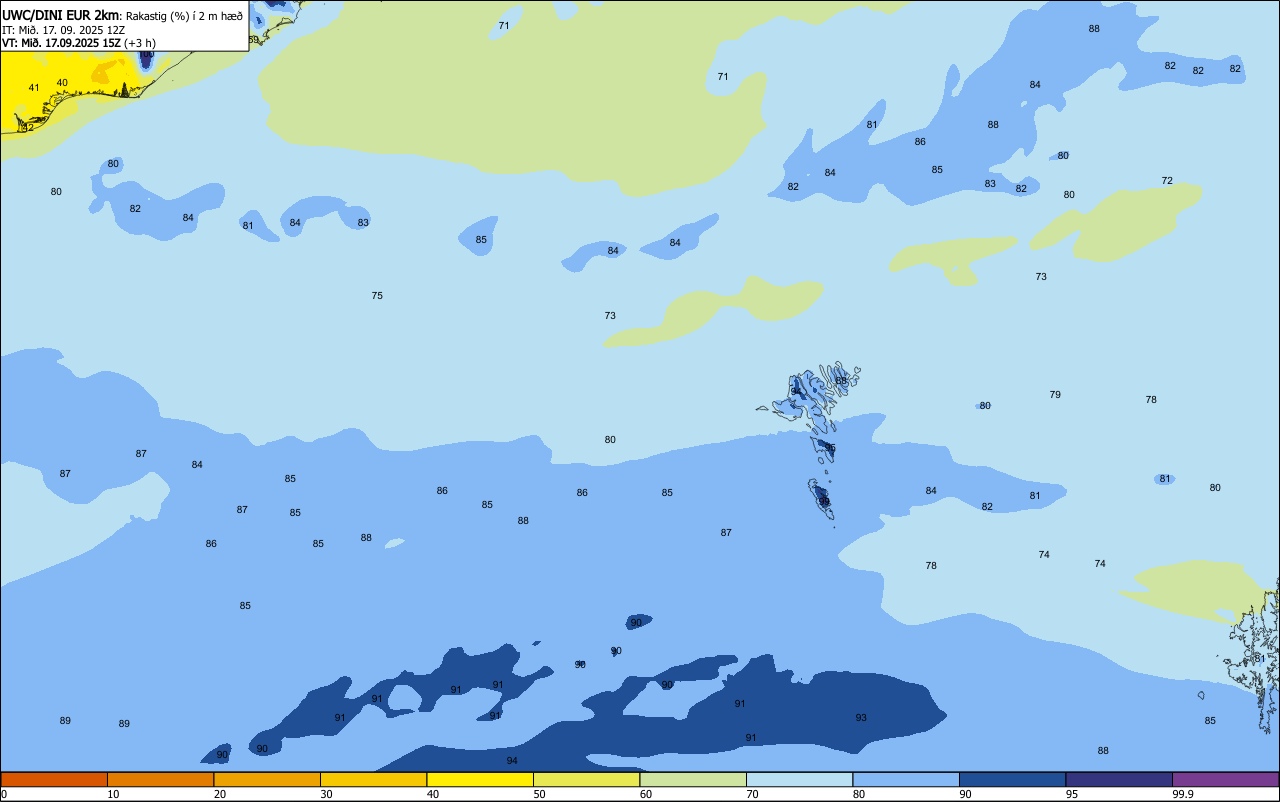Click the legend tick label "50"
The image size is (1280, 802).
pyautogui.click(x=539, y=794)
